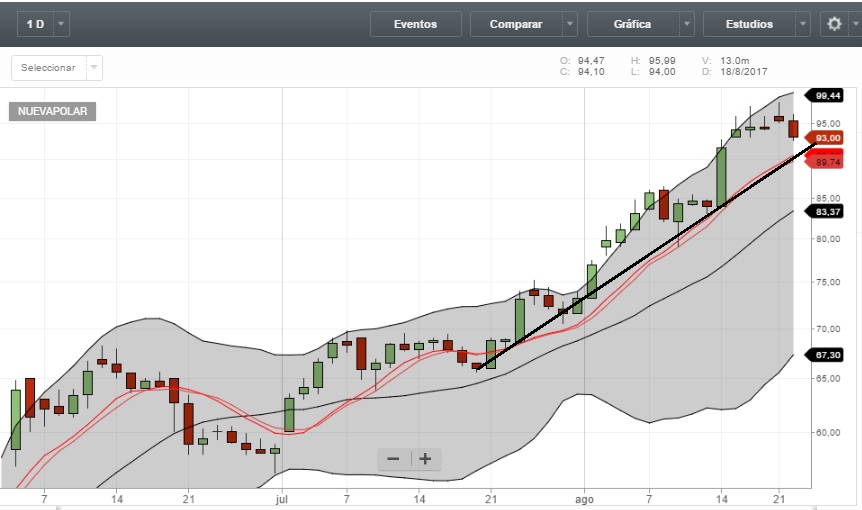Click the 85,00 price axis label
This screenshot has height=510, width=862.
pyautogui.click(x=827, y=198)
